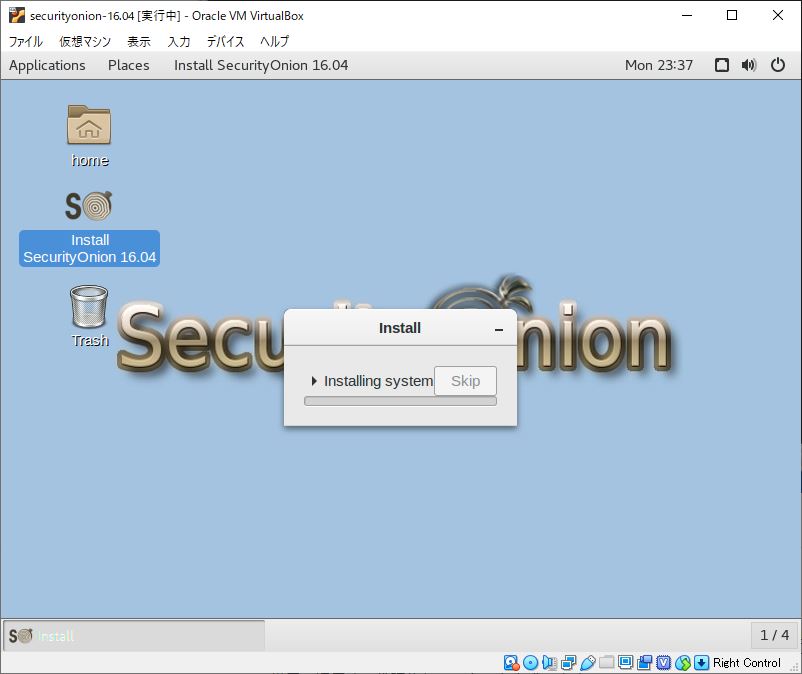Expand the Installing system details triangle

(x=314, y=381)
